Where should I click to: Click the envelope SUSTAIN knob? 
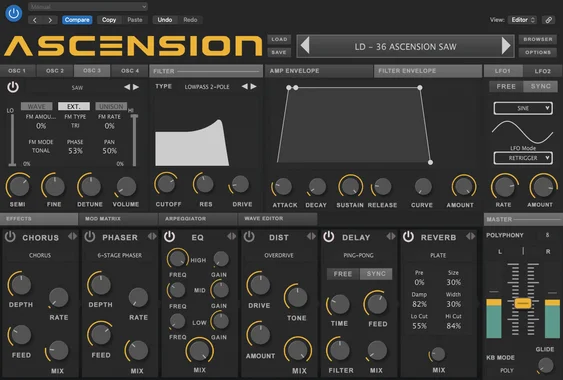tap(350, 186)
